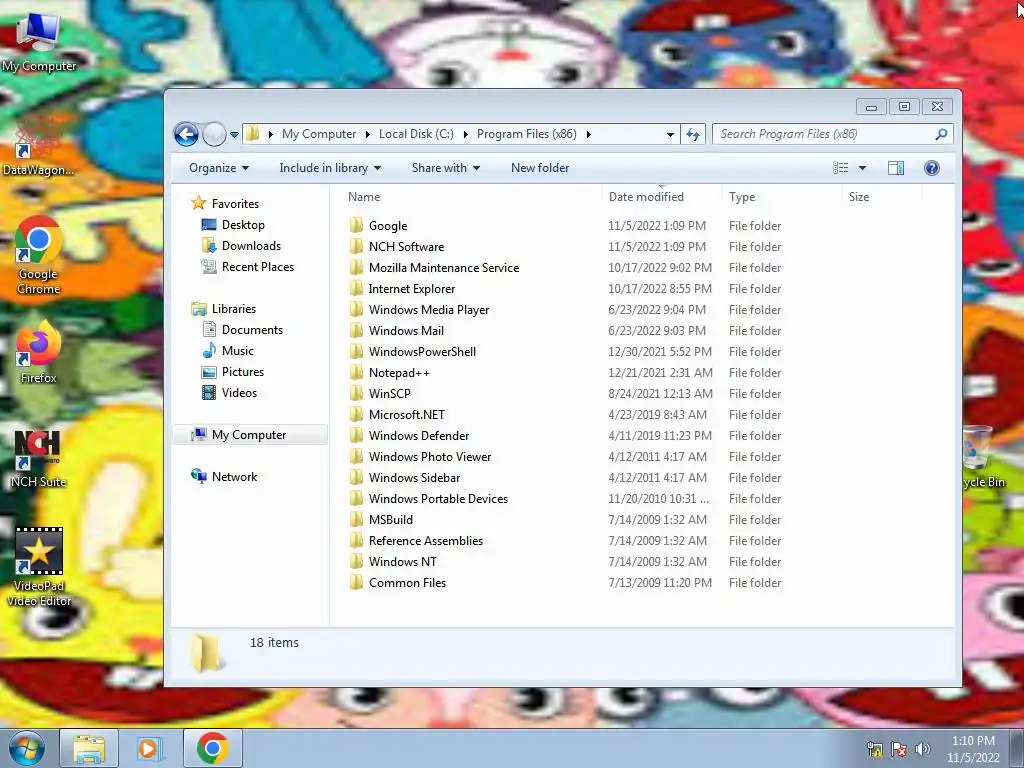Select VideoPad Video Editor desktop shortcut
The width and height of the screenshot is (1024, 768).
point(39,567)
